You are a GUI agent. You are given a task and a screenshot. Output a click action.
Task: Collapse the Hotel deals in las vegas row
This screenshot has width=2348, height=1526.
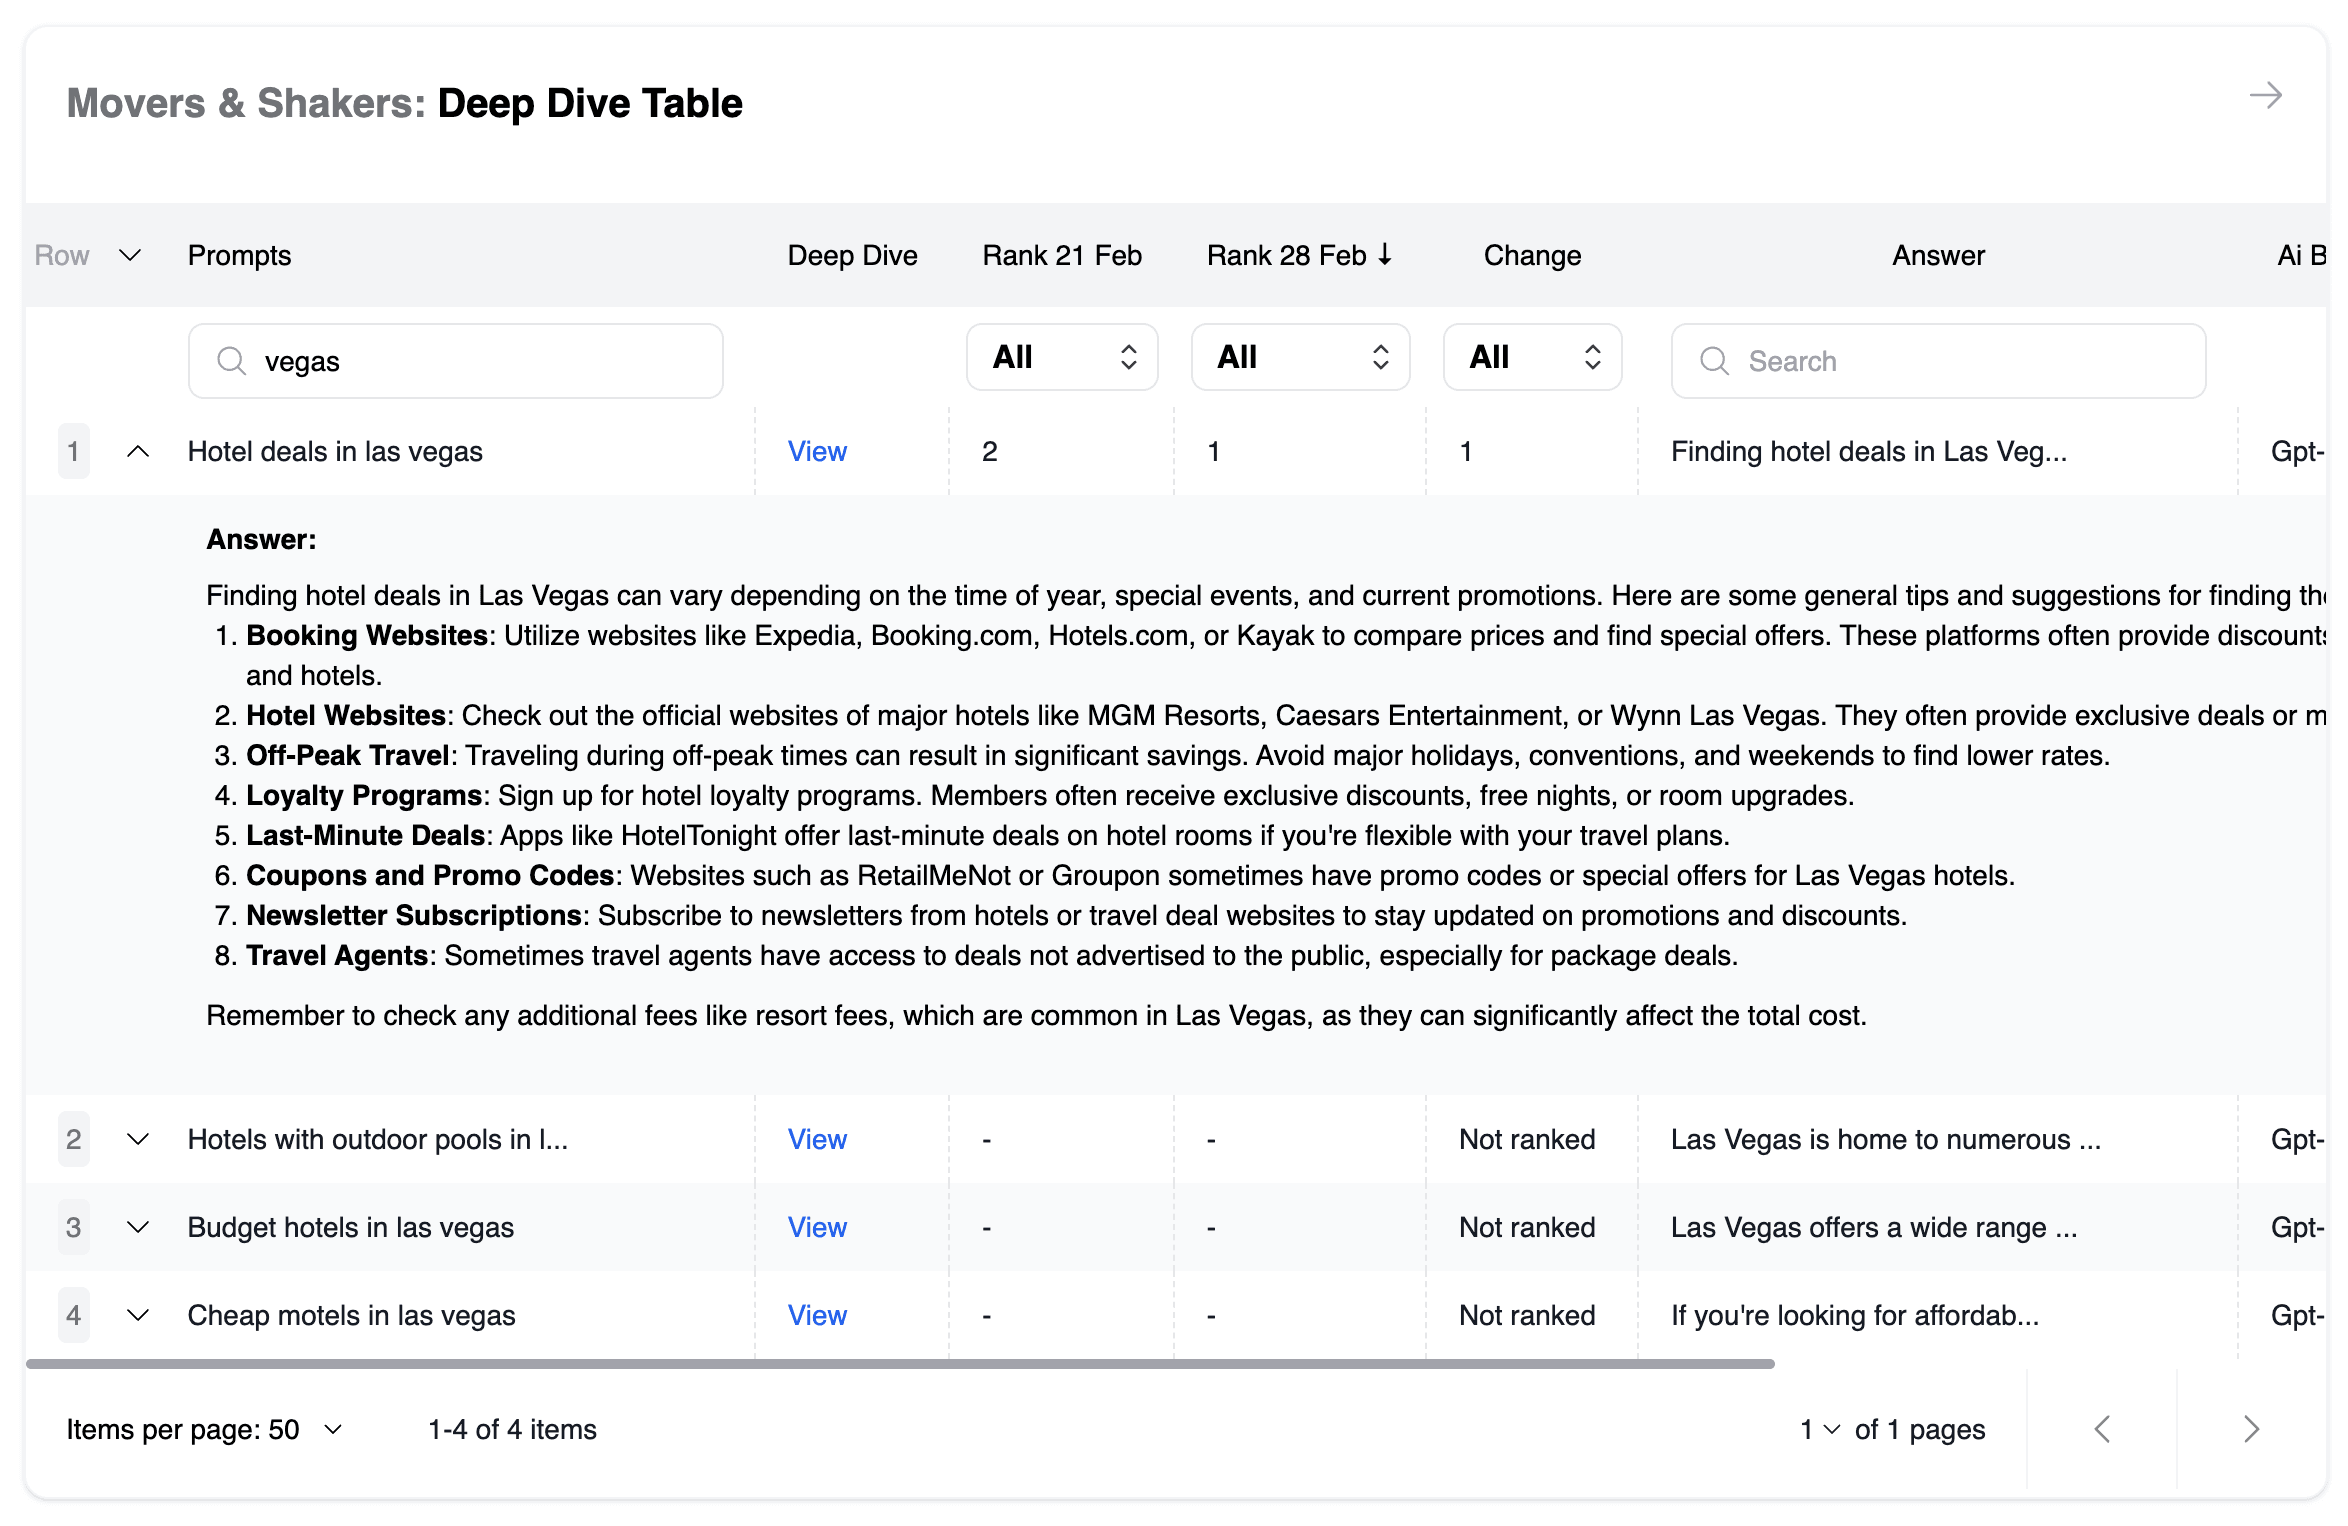click(138, 451)
